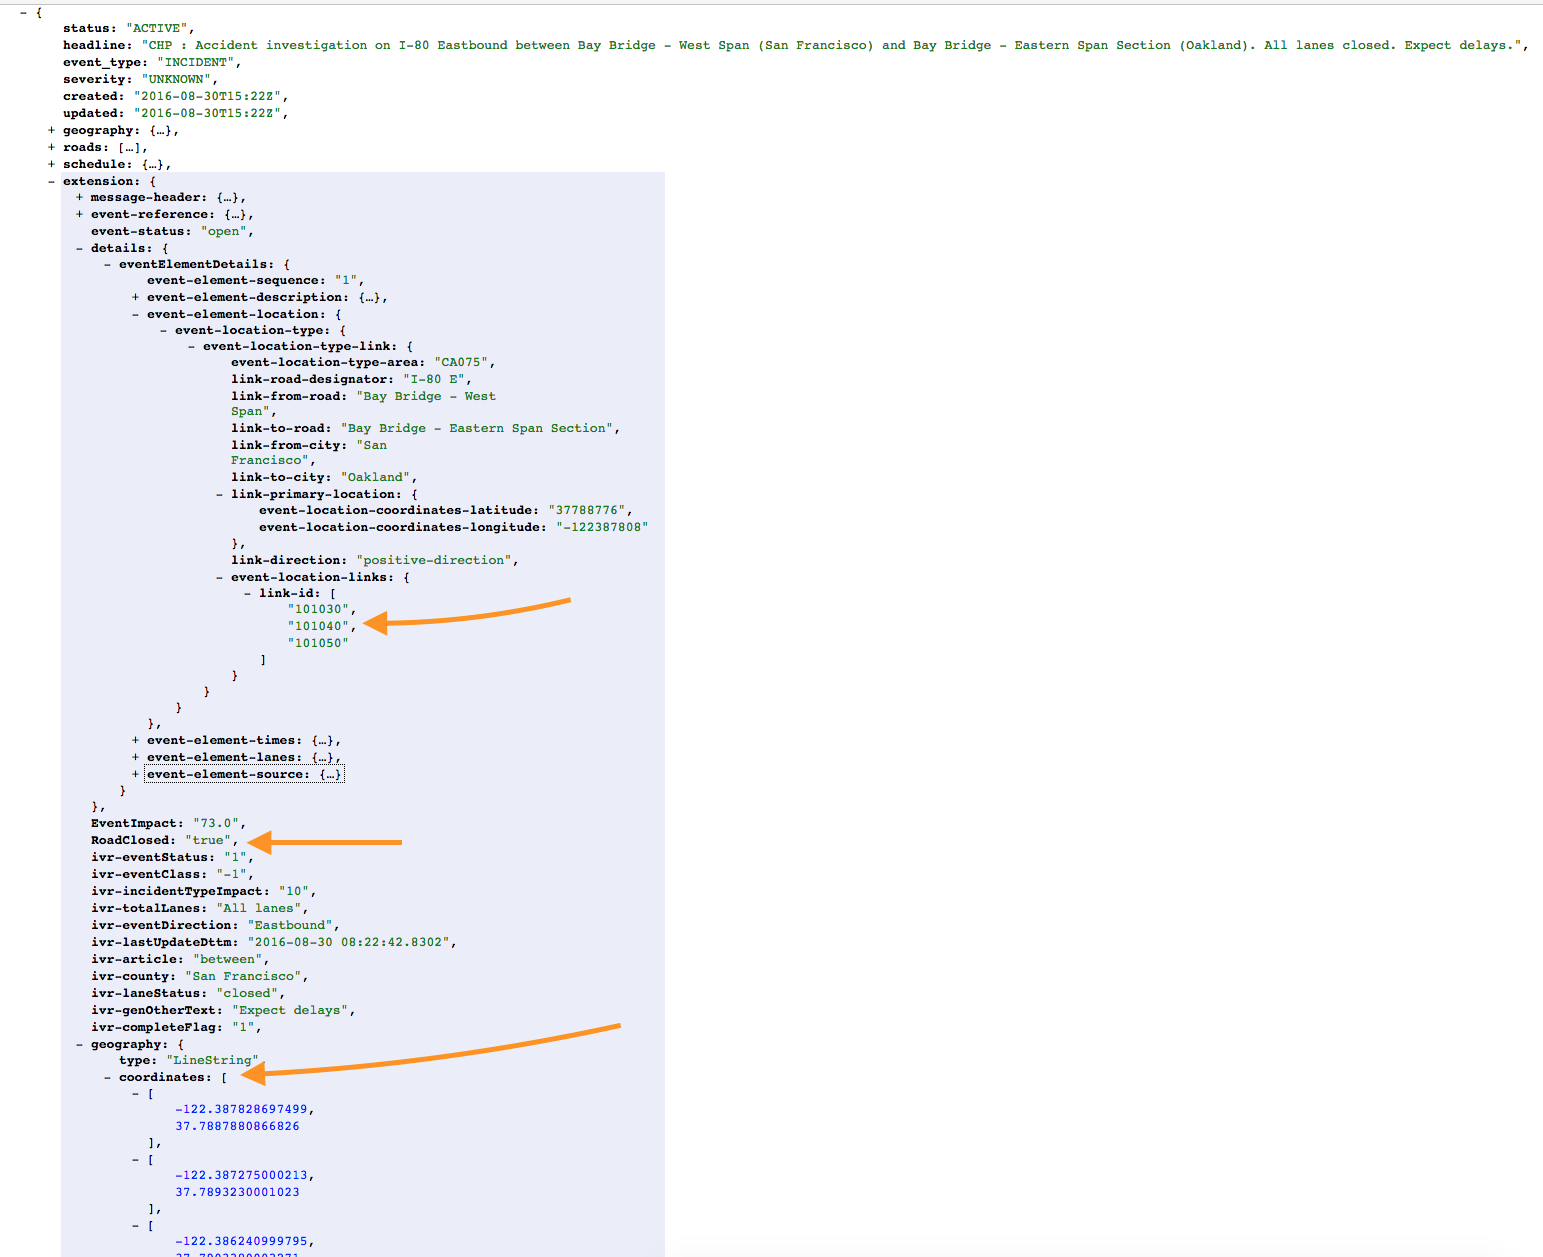Select event-location-type-area value "CA075"
Viewport: 1543px width, 1257px height.
click(461, 363)
